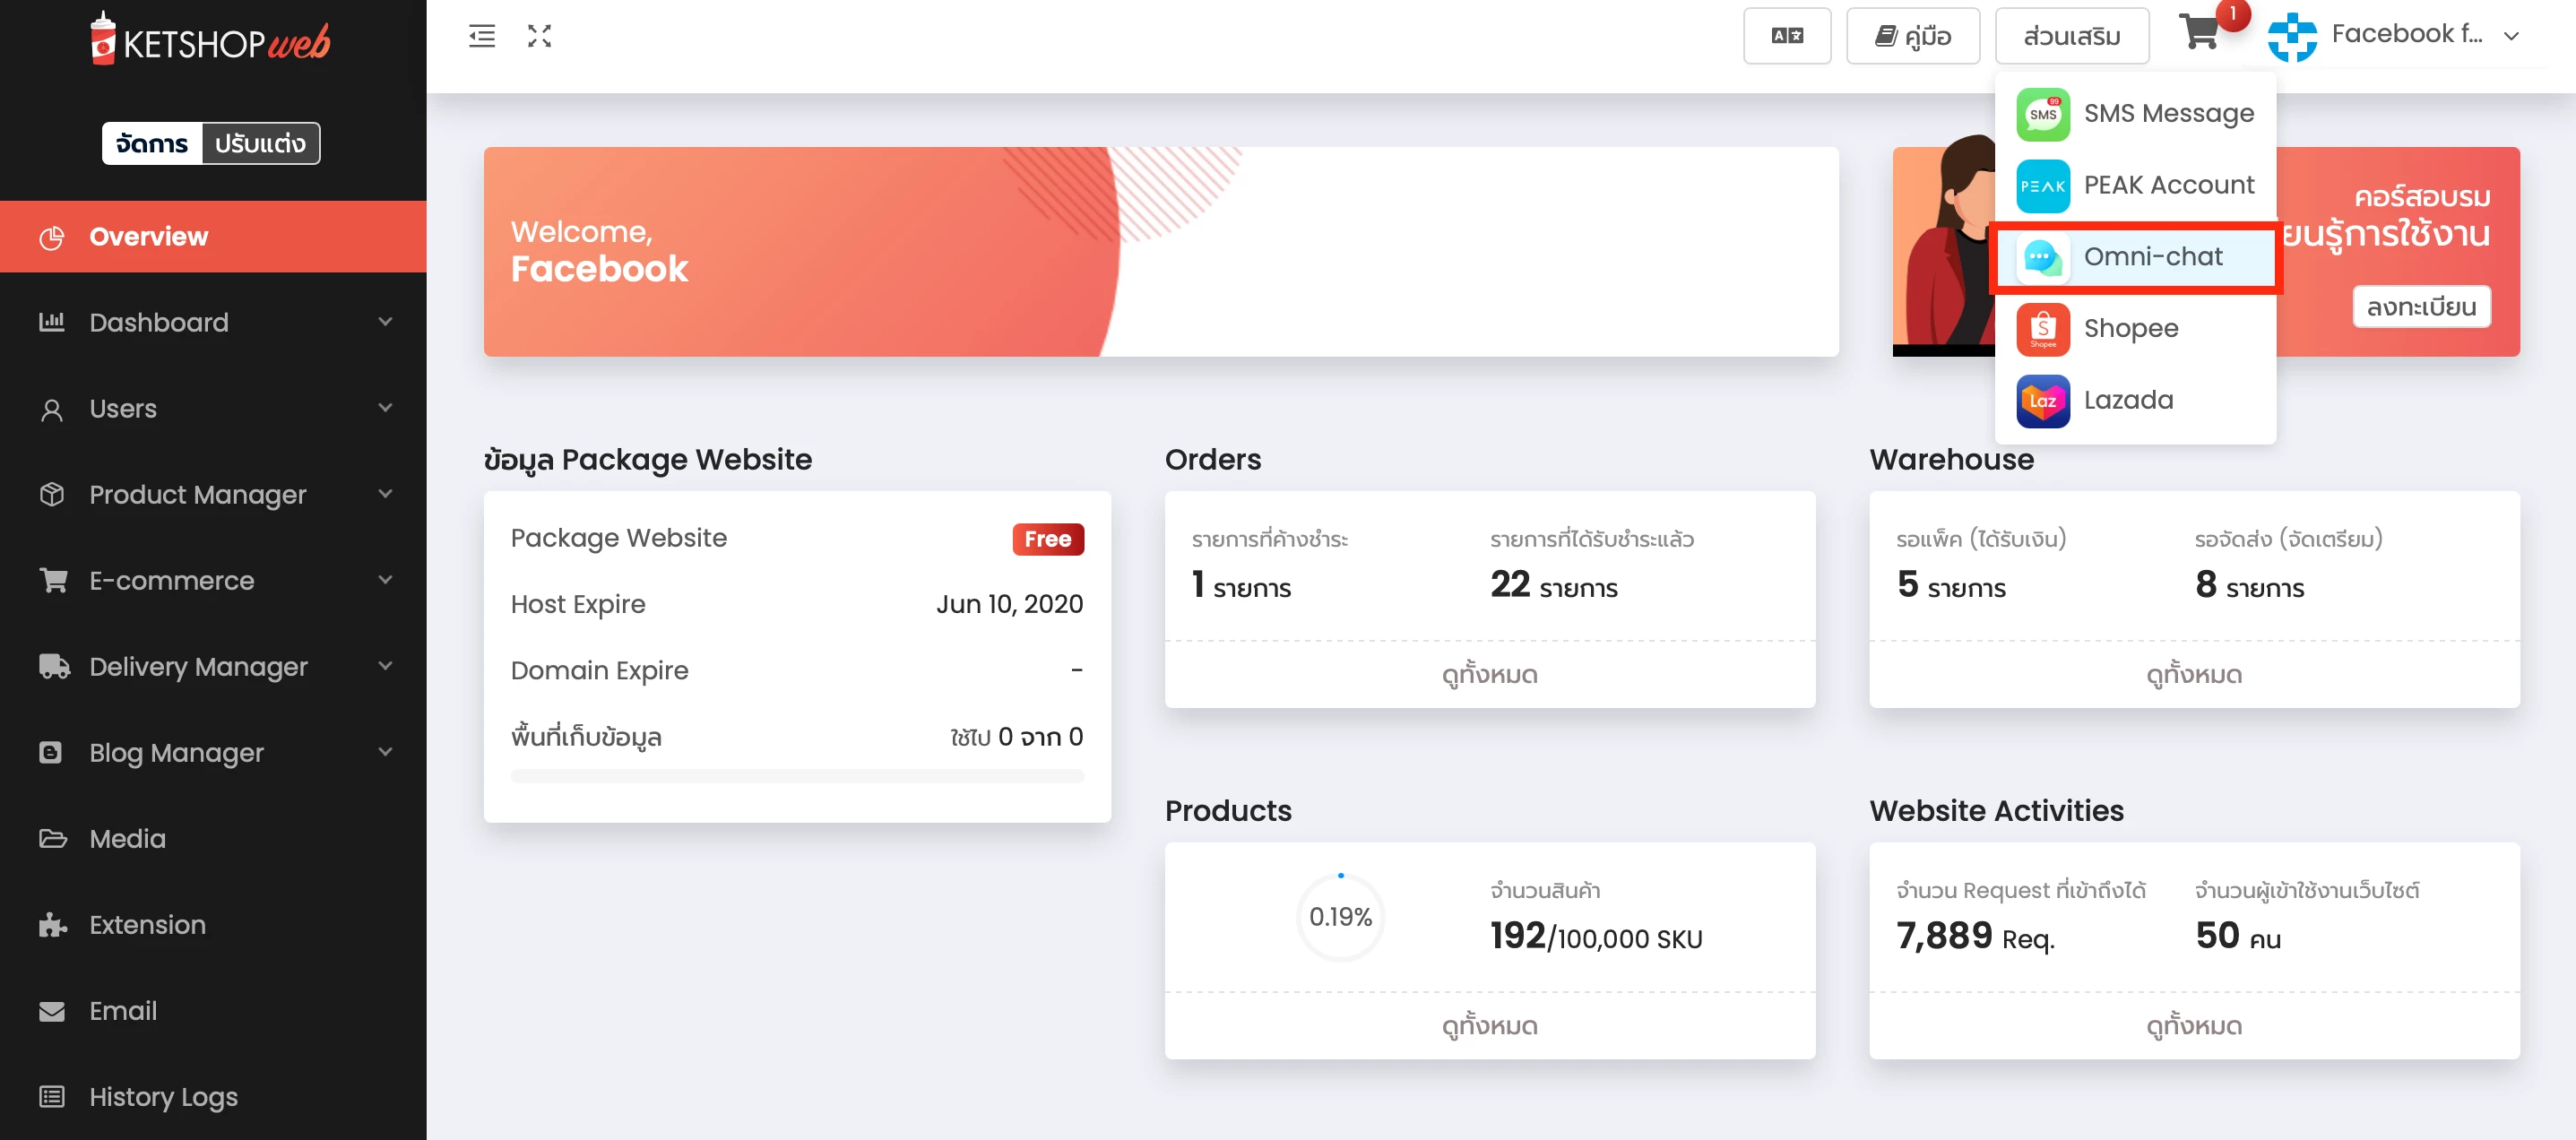Image resolution: width=2576 pixels, height=1140 pixels.
Task: Click the Delivery Manager truck icon
Action: (54, 666)
